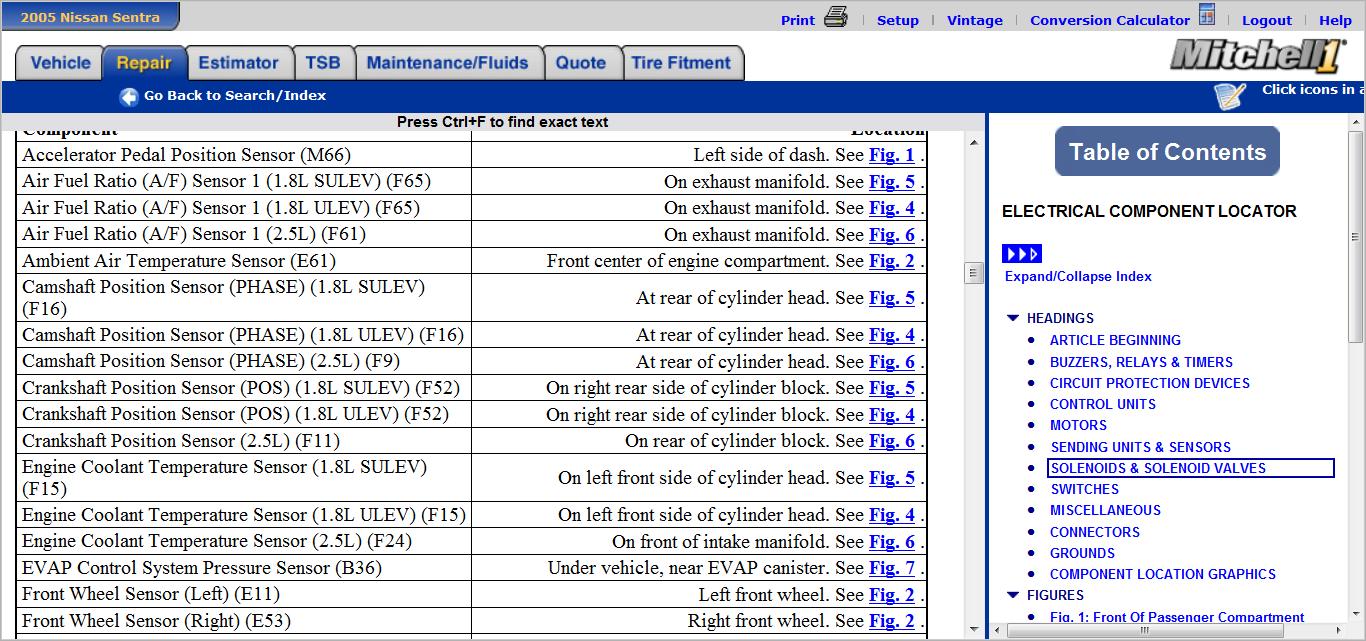The image size is (1366, 641).
Task: Go to SWITCHES section
Action: click(1084, 489)
